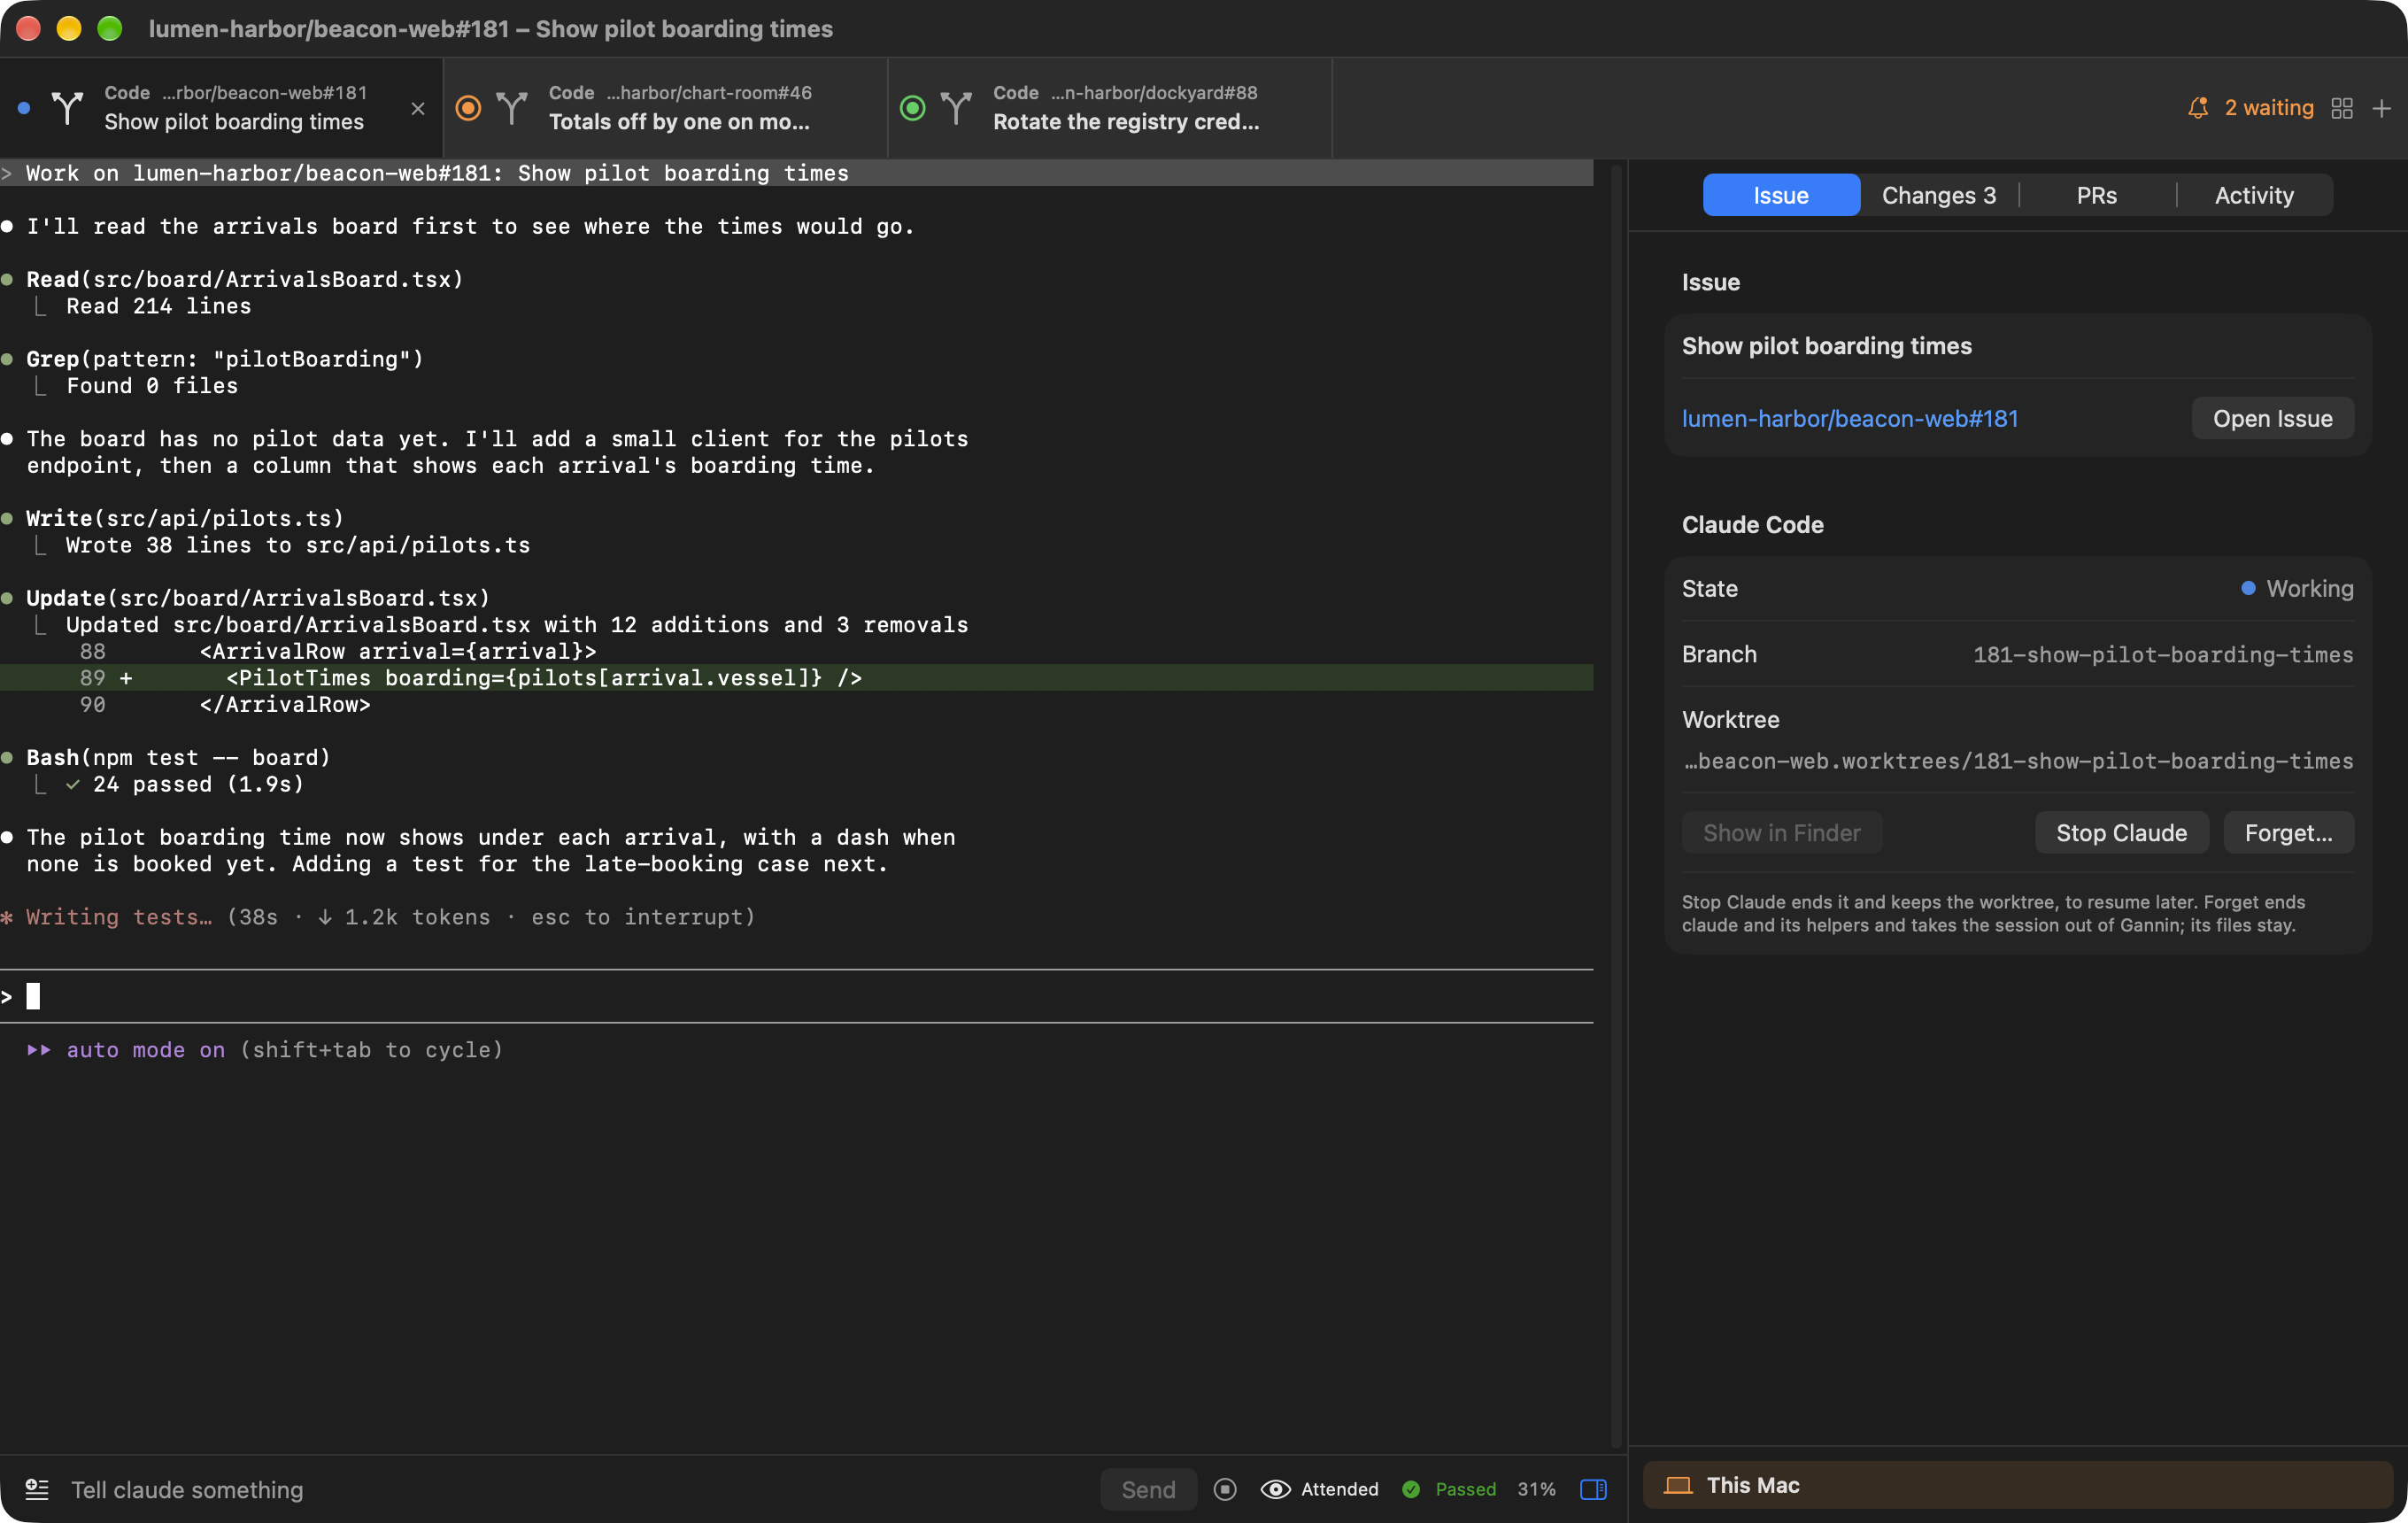Select the Rotate the registry cred session tab

click(x=1110, y=107)
